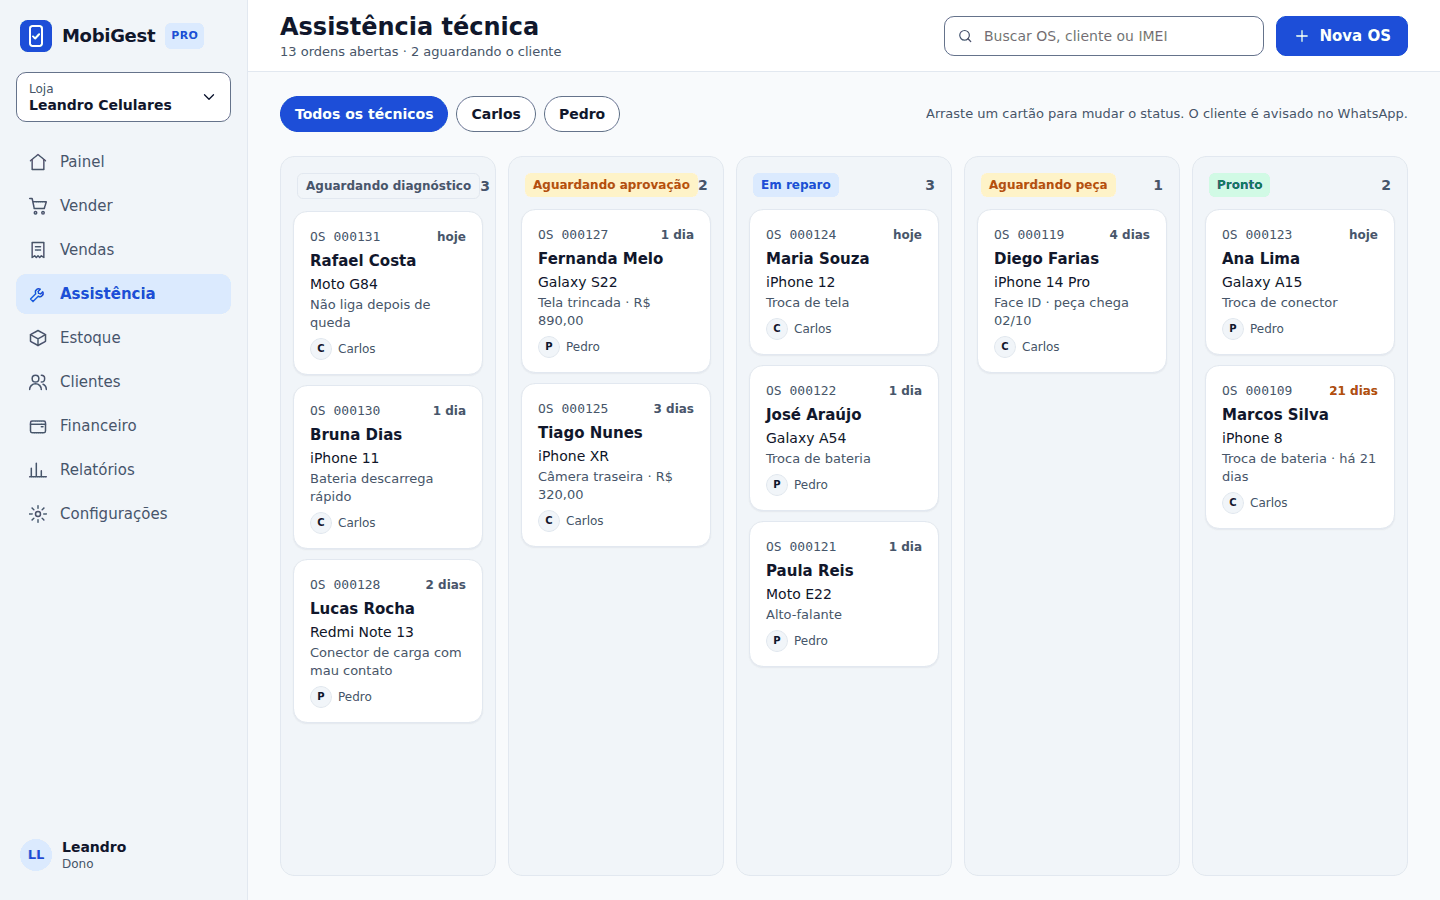Click the Aguardando aprovação column label
The image size is (1440, 900).
pos(611,185)
